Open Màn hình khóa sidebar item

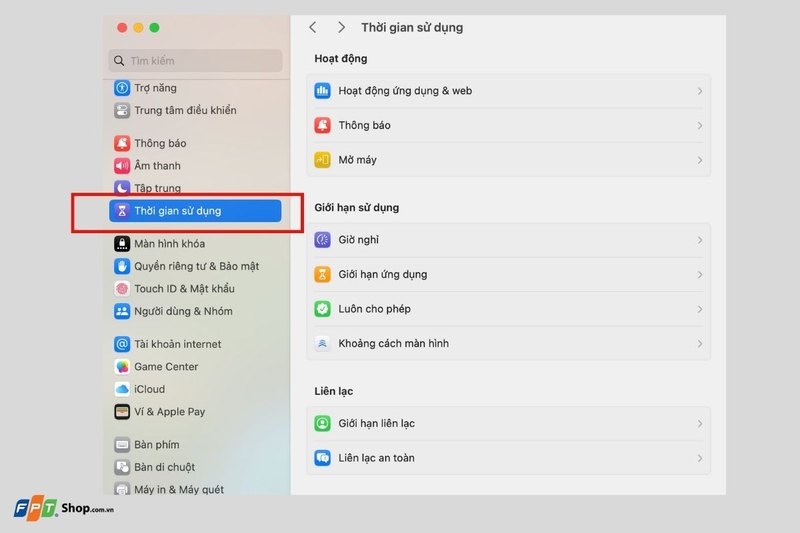coord(169,244)
